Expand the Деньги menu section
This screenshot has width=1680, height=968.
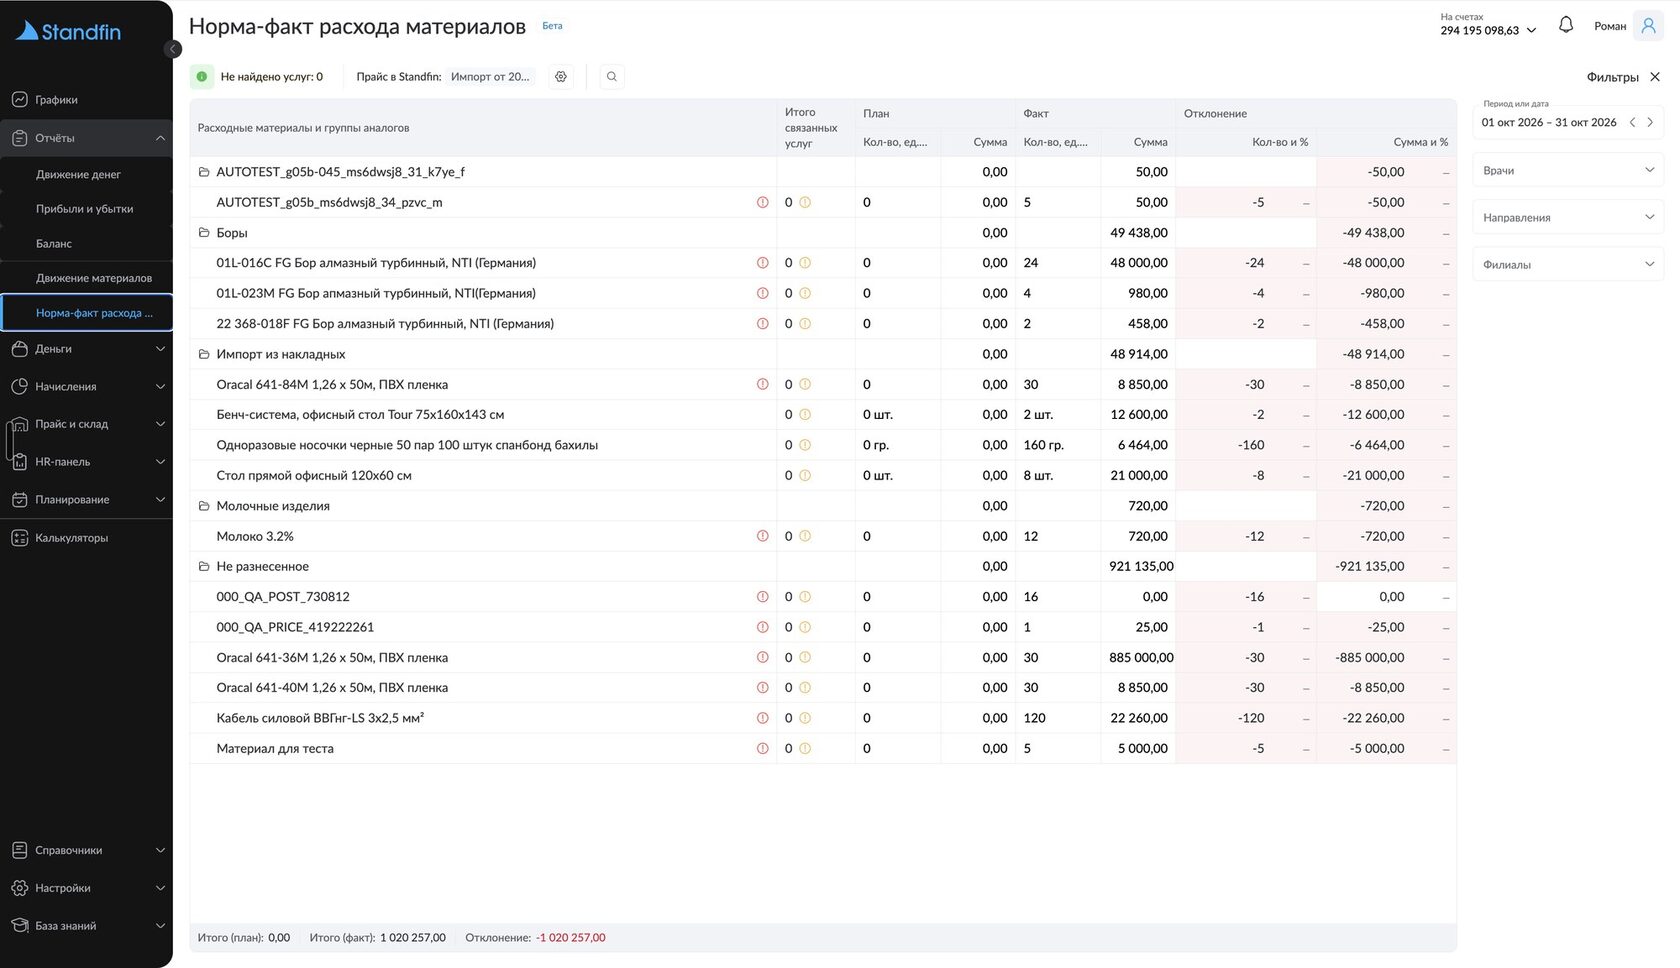coord(87,349)
